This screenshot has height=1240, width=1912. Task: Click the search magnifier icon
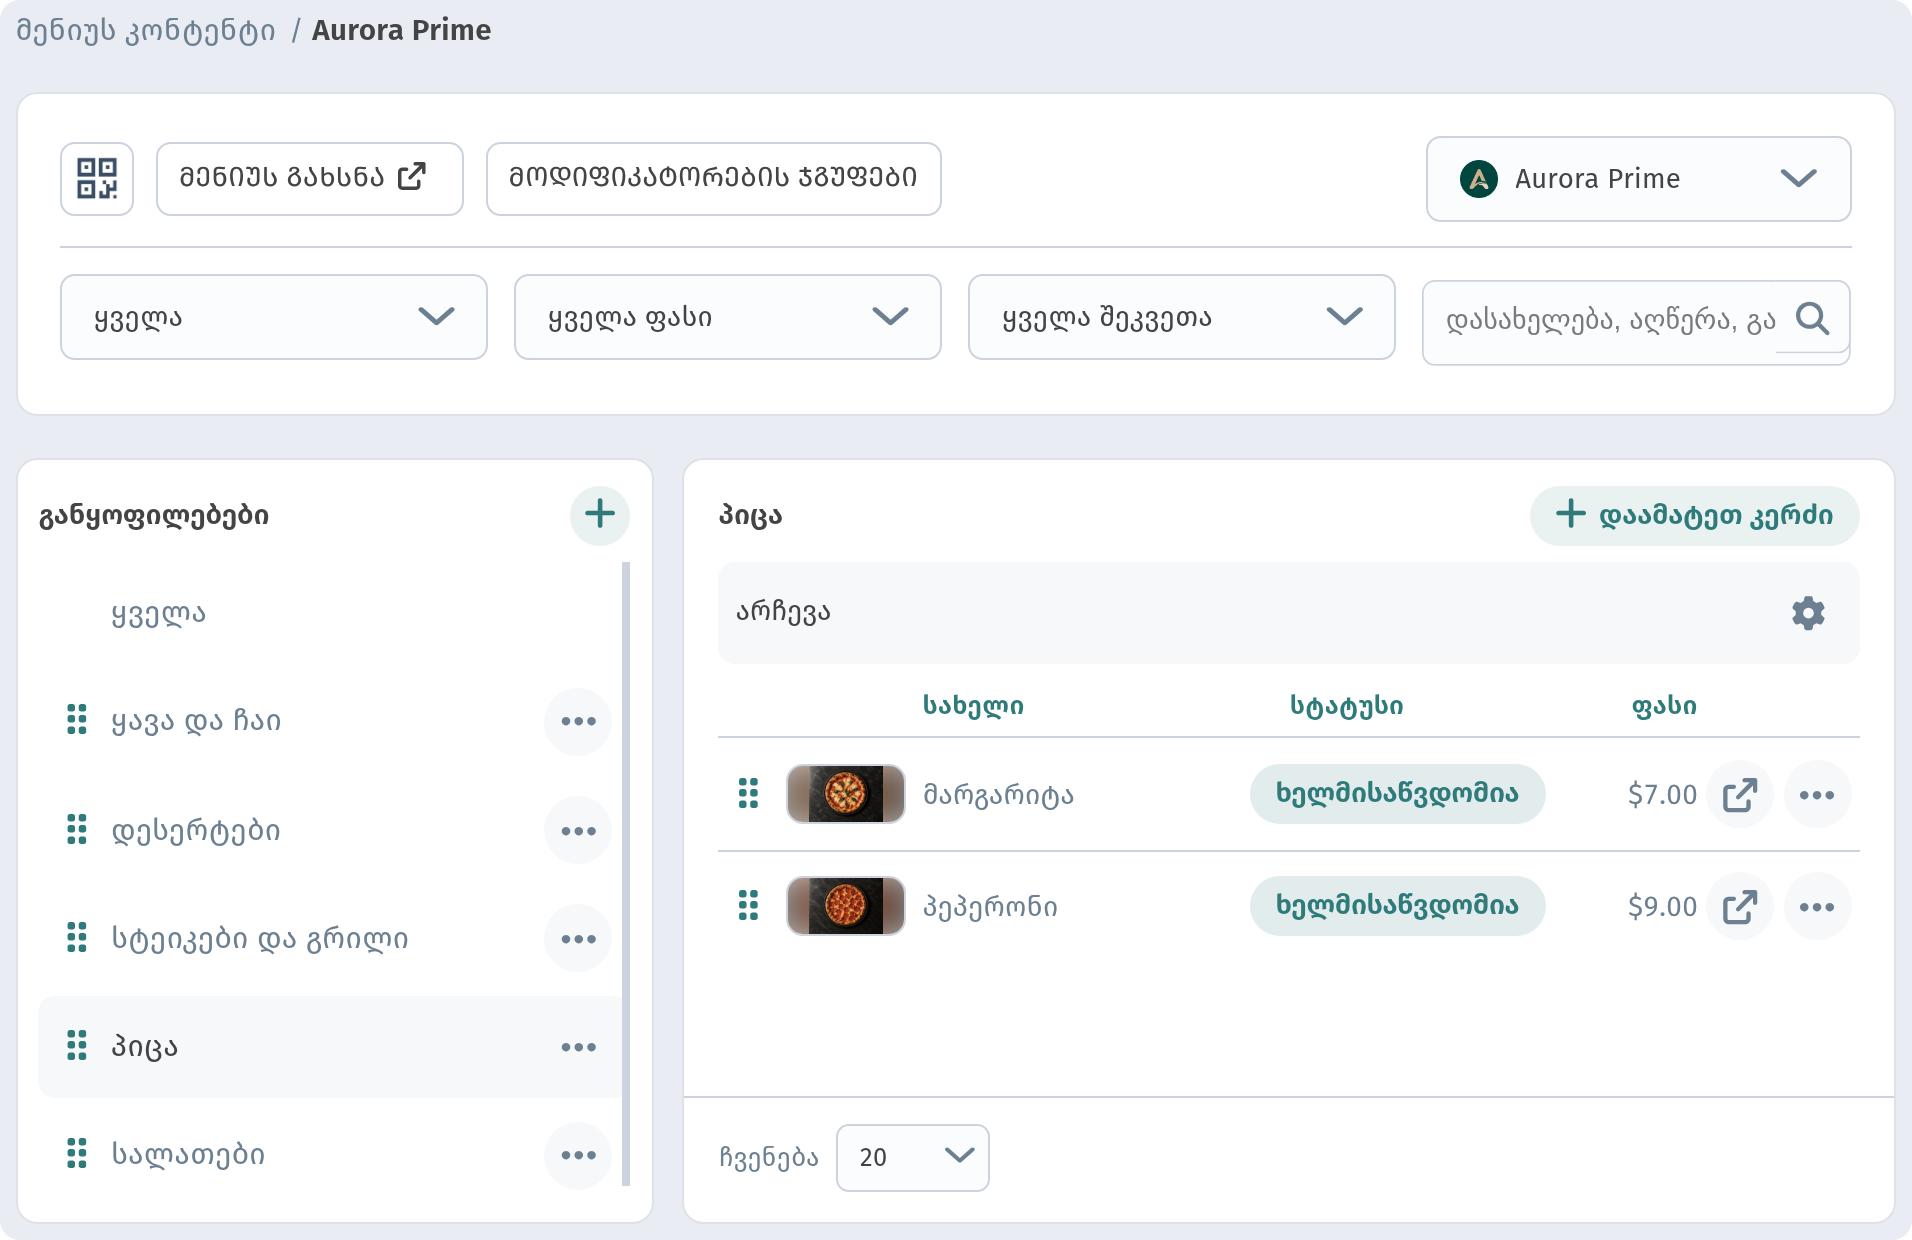pos(1812,319)
